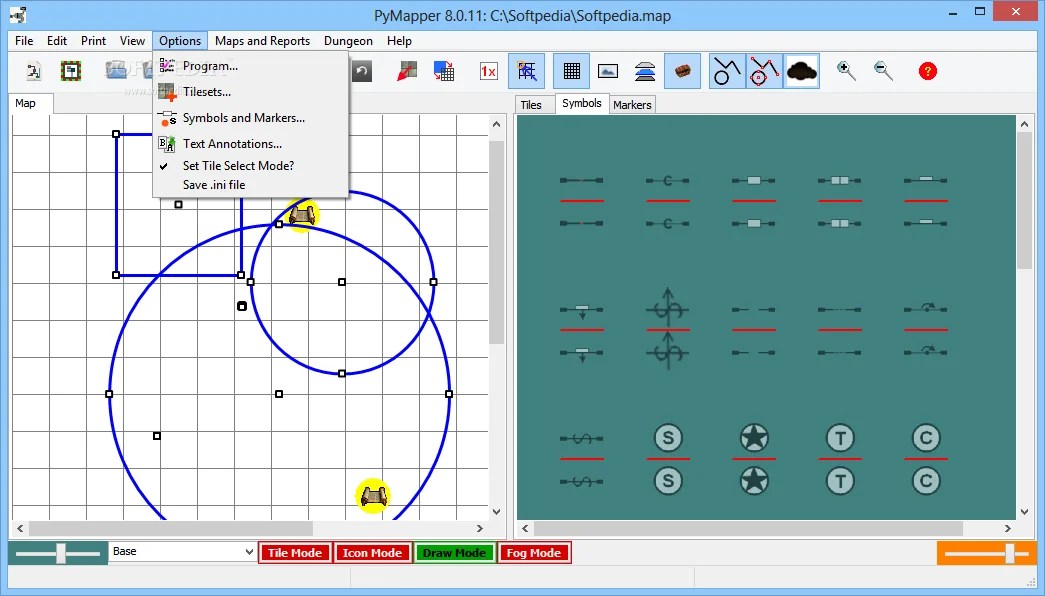
Task: Toggle the black fog cloud tool
Action: [802, 71]
